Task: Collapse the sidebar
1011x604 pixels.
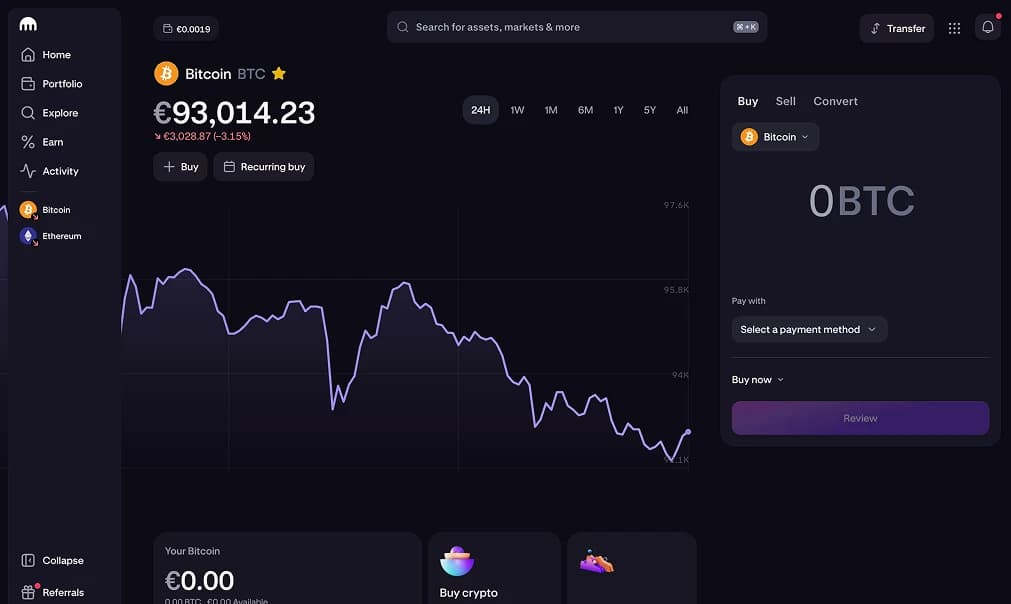Action: (x=62, y=561)
